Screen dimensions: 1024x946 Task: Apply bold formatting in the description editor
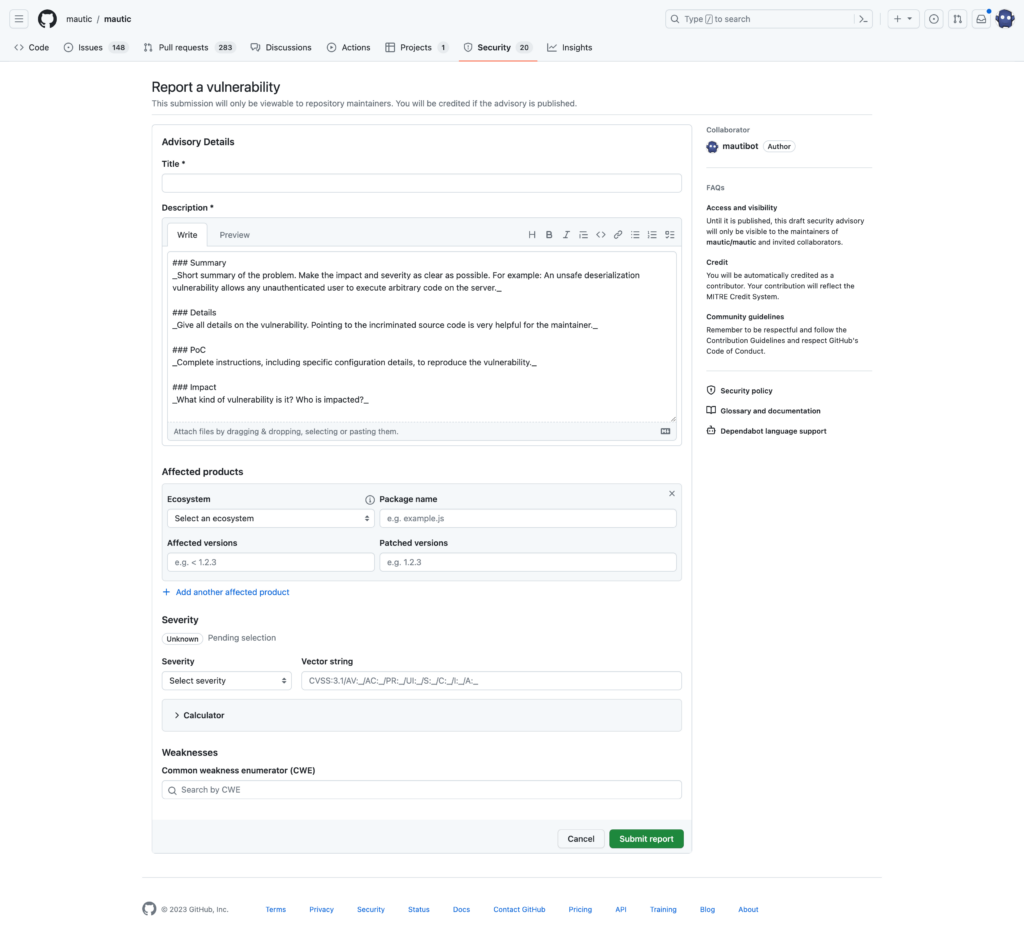pos(549,234)
